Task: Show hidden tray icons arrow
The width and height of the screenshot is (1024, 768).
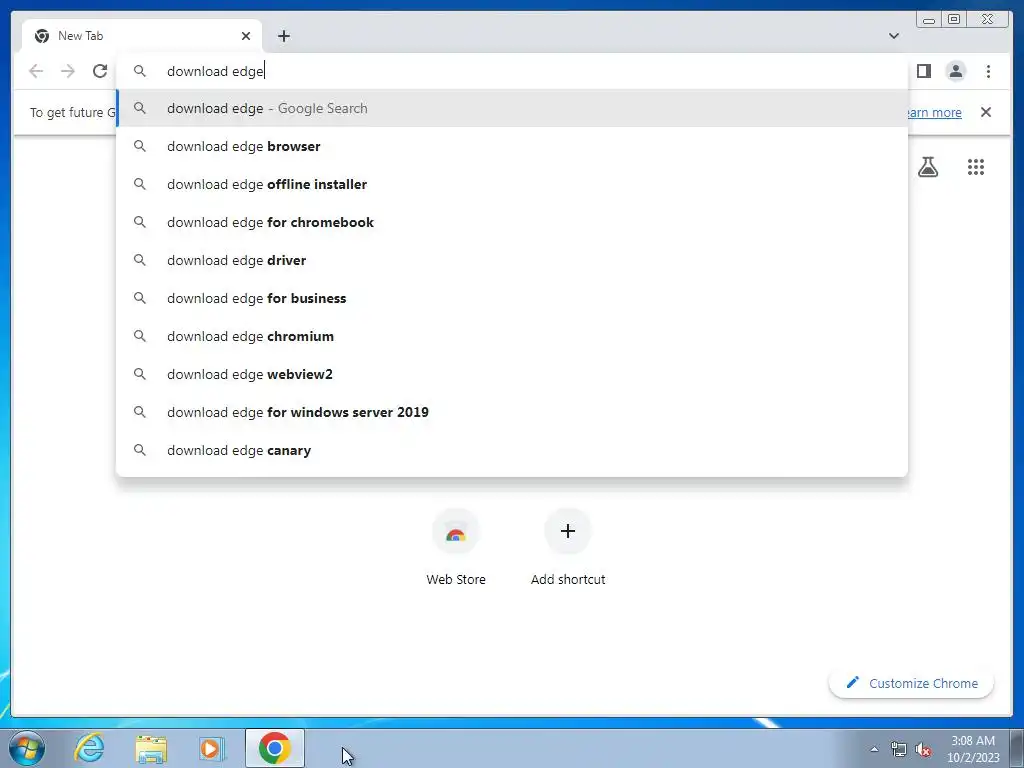Action: tap(874, 749)
